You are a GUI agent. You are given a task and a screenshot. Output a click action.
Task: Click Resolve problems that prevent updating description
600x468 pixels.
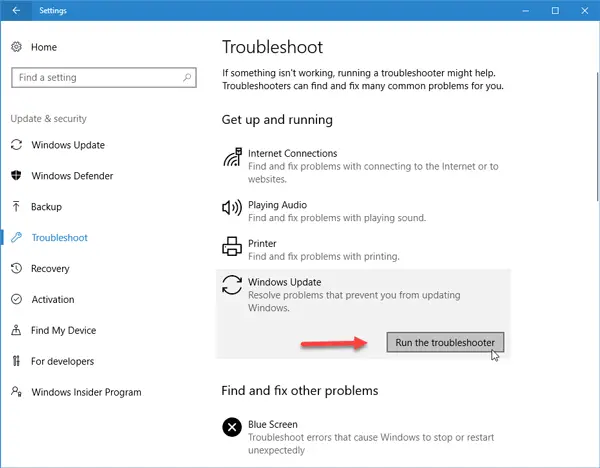point(354,302)
